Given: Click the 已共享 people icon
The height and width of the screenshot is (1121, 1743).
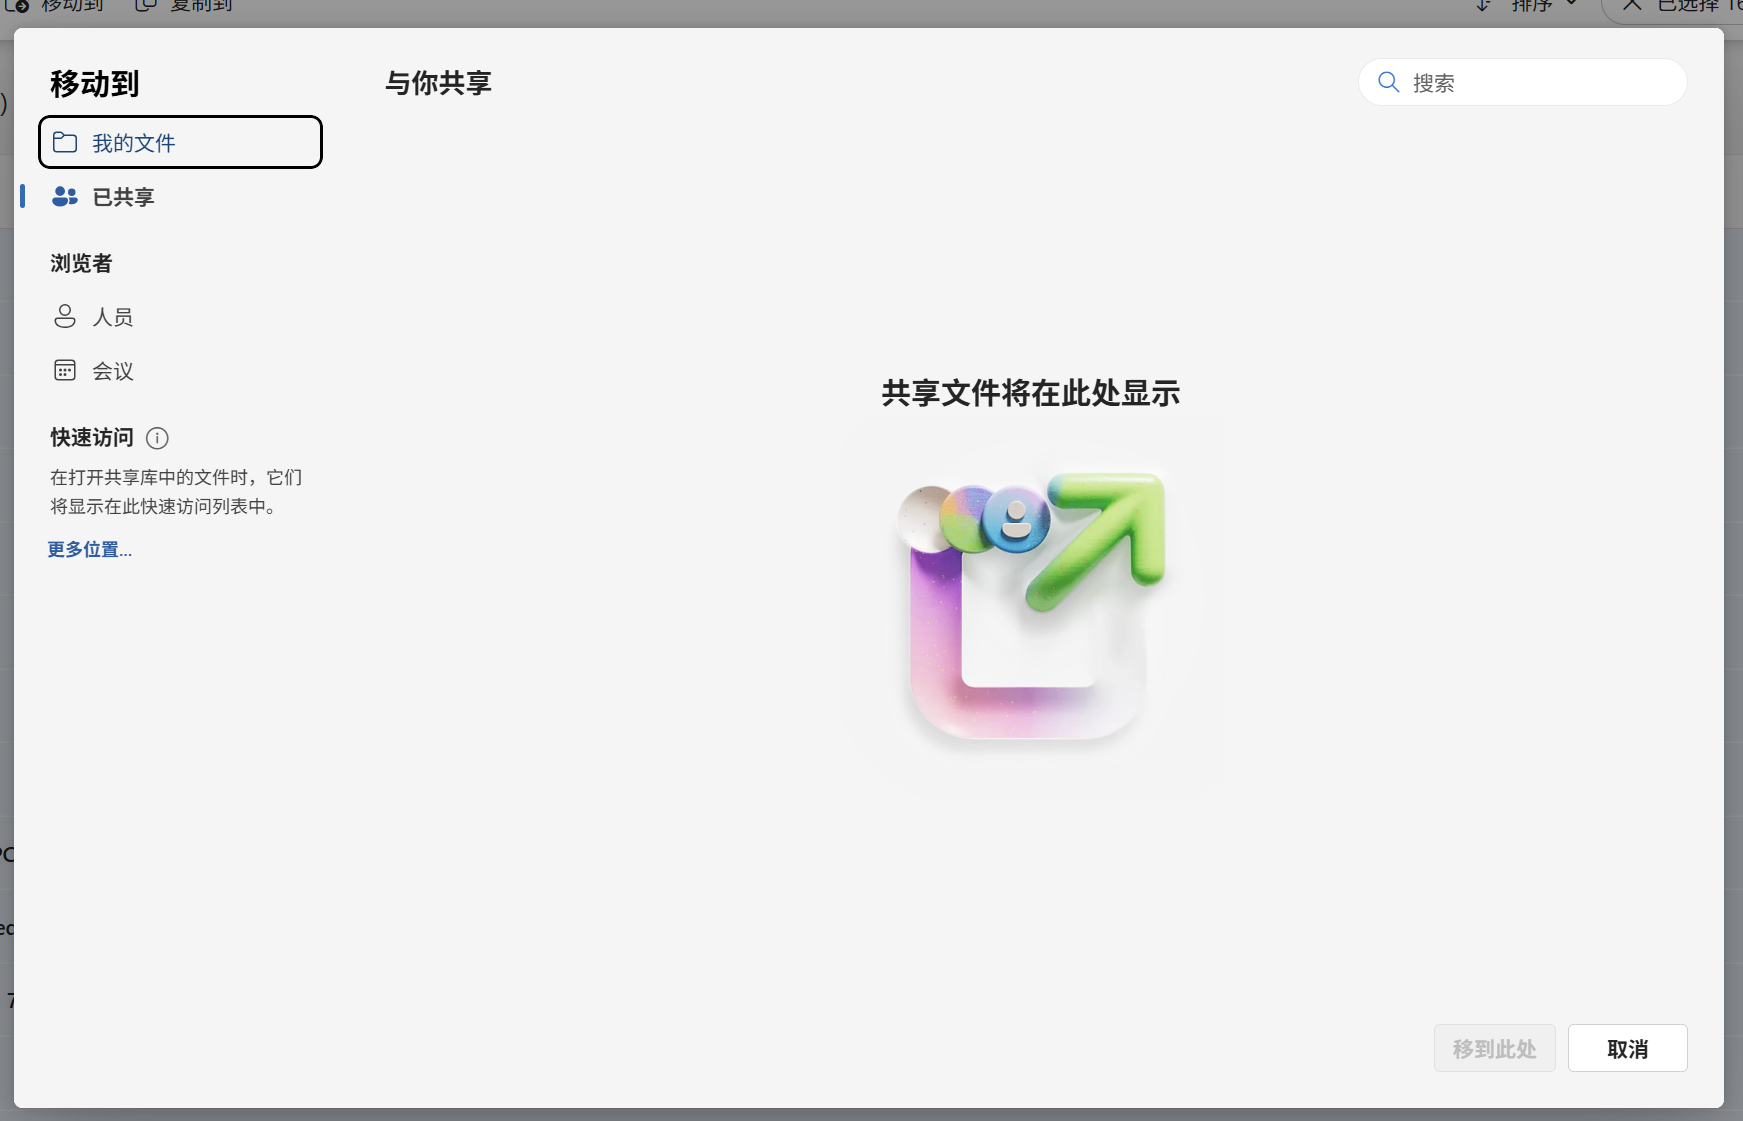Looking at the screenshot, I should tap(65, 196).
